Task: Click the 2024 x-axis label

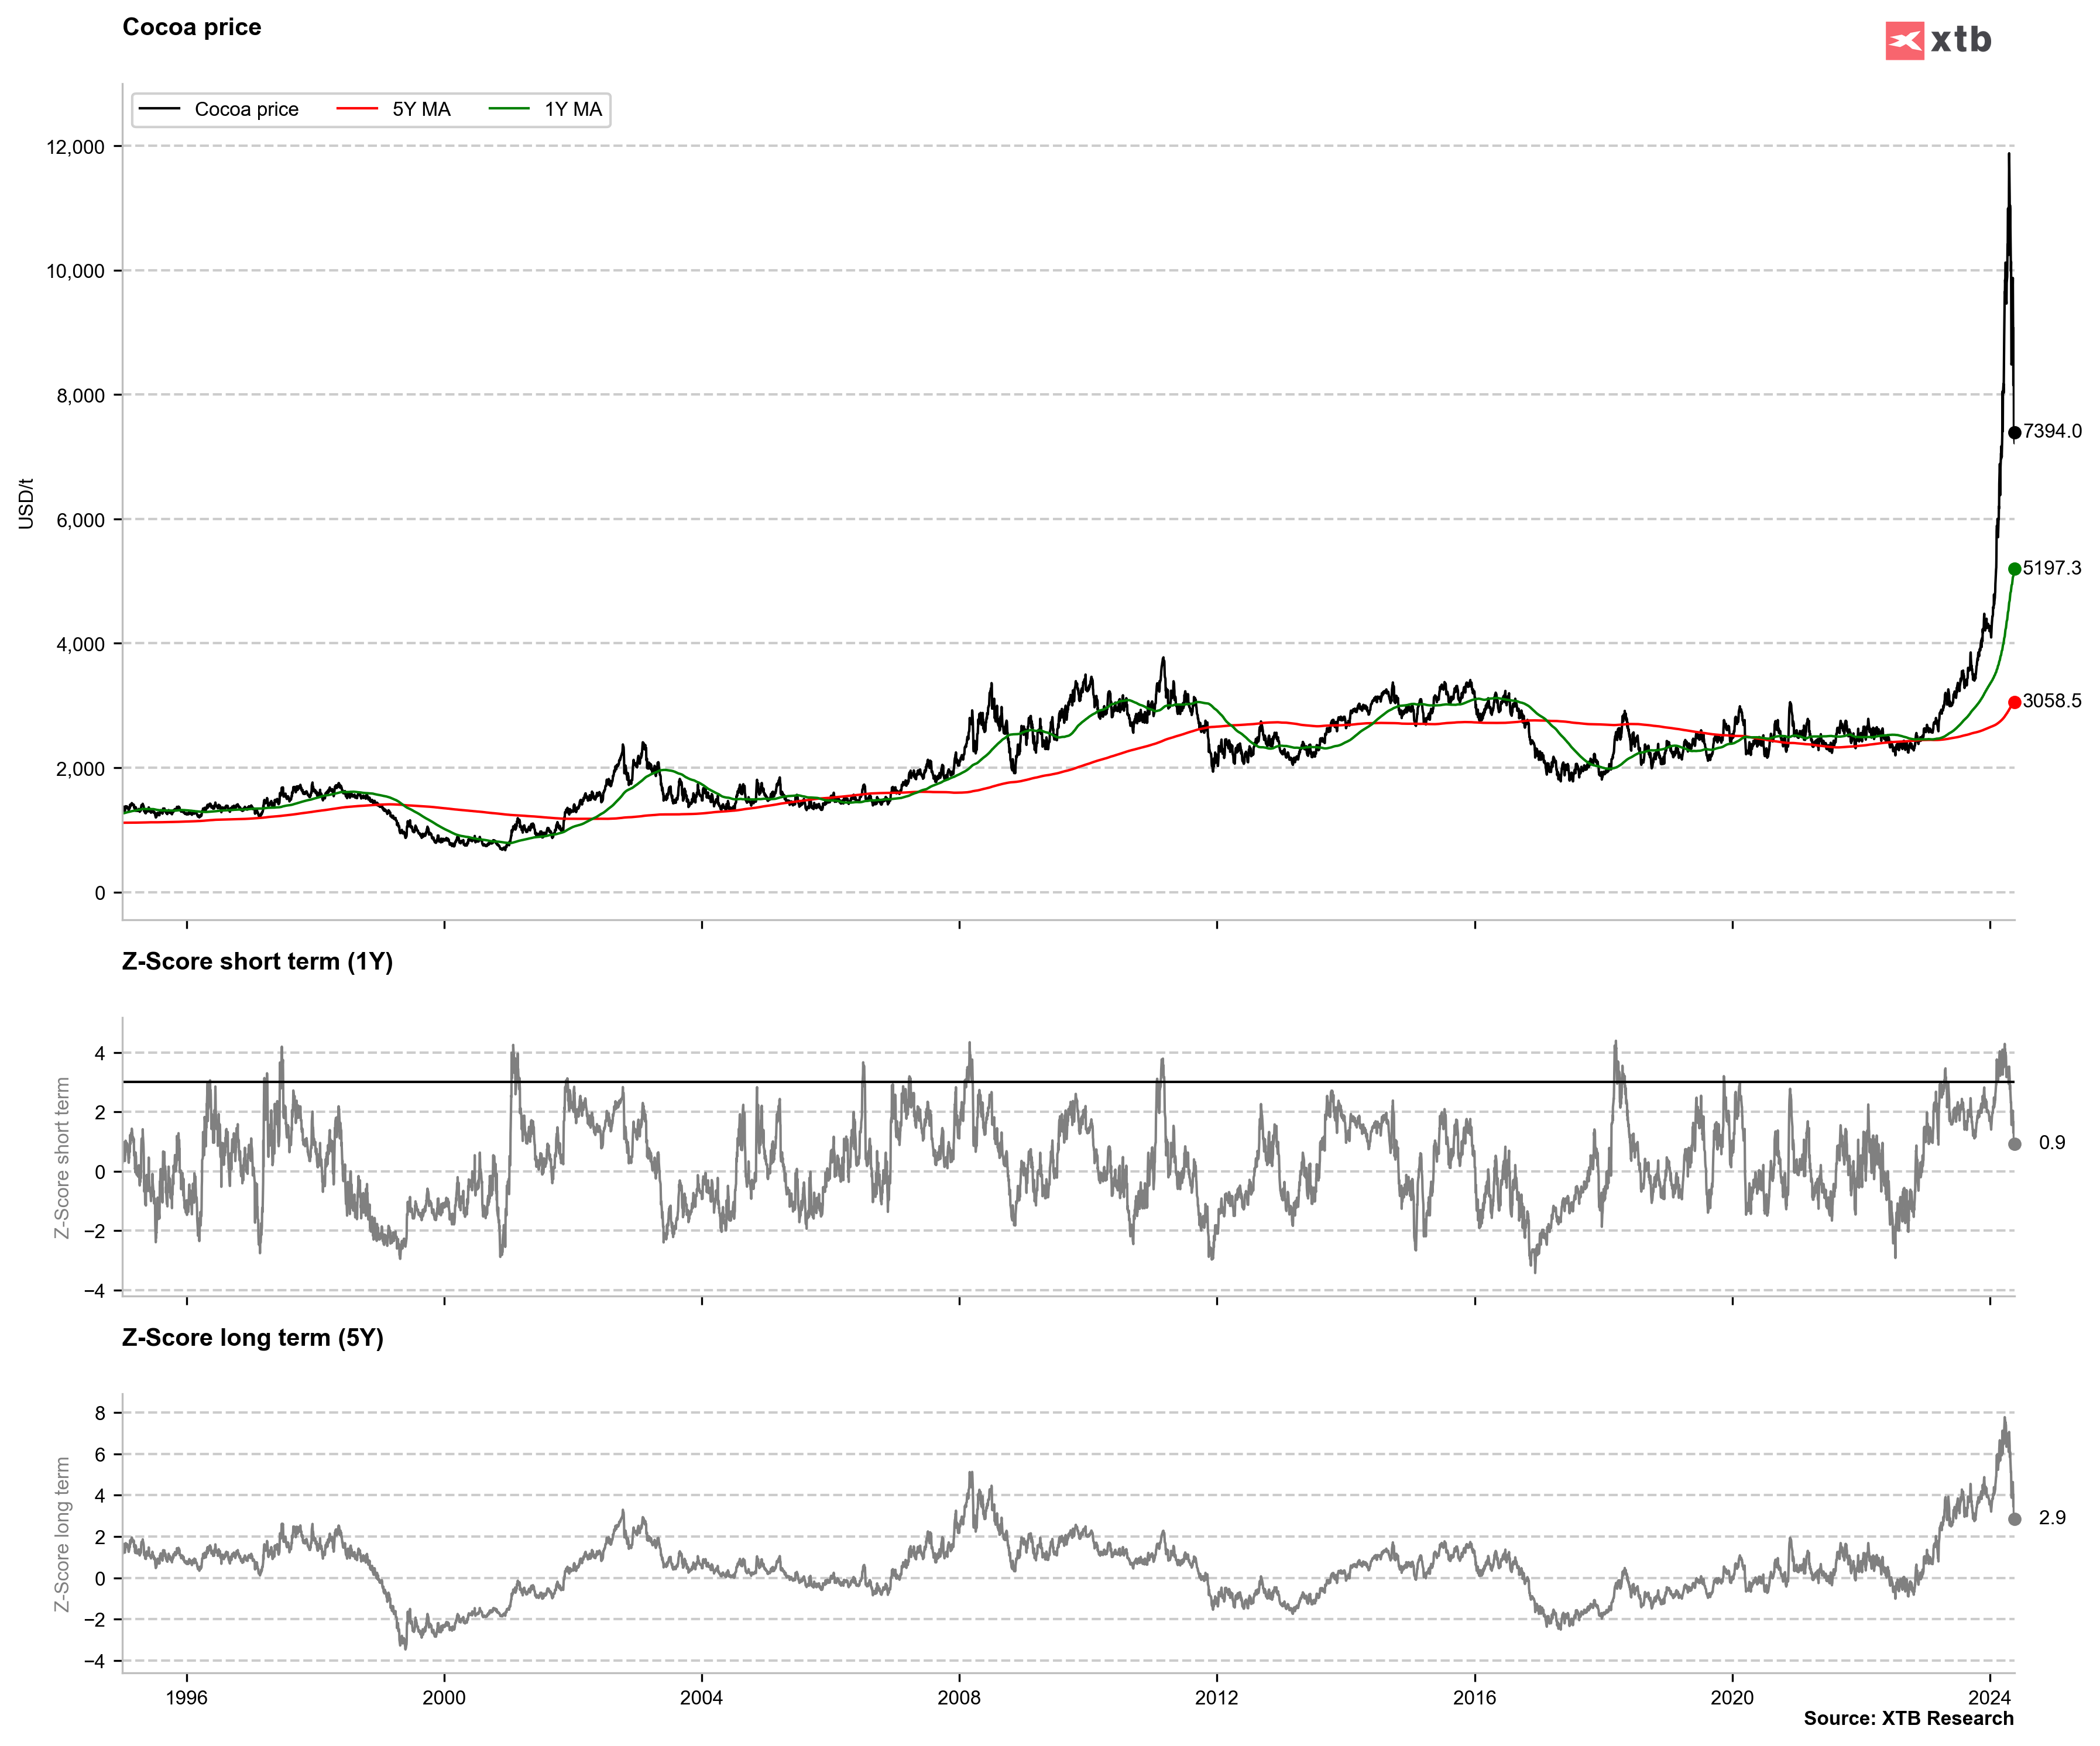Action: click(x=1989, y=1697)
